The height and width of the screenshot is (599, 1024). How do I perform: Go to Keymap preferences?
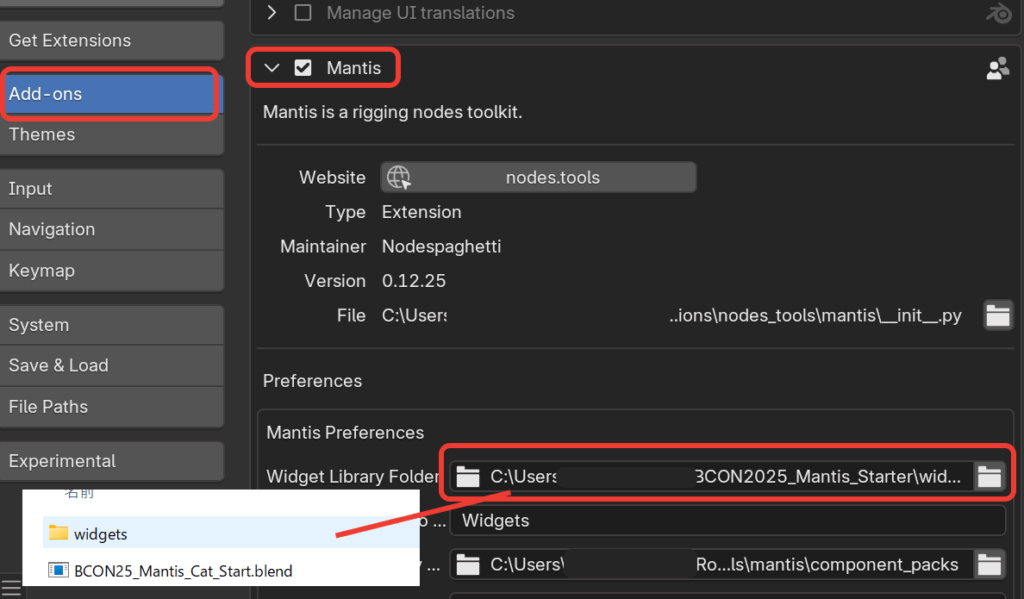(x=110, y=271)
